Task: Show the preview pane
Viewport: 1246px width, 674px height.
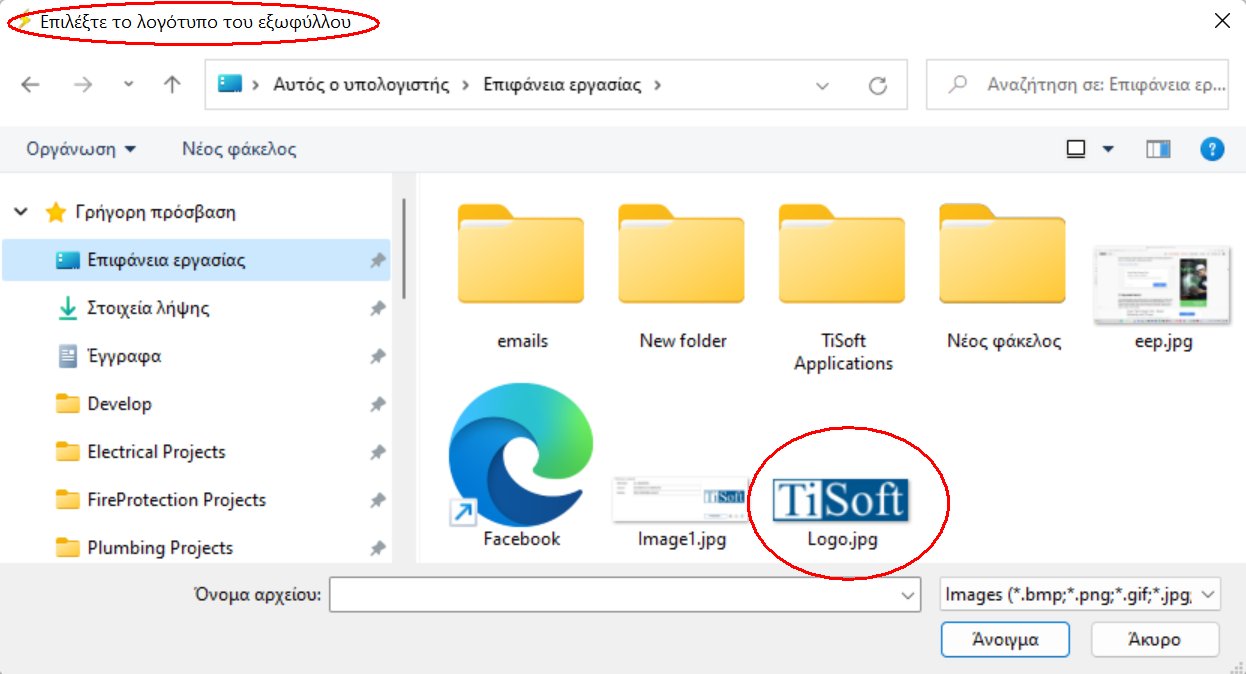Action: (x=1158, y=148)
